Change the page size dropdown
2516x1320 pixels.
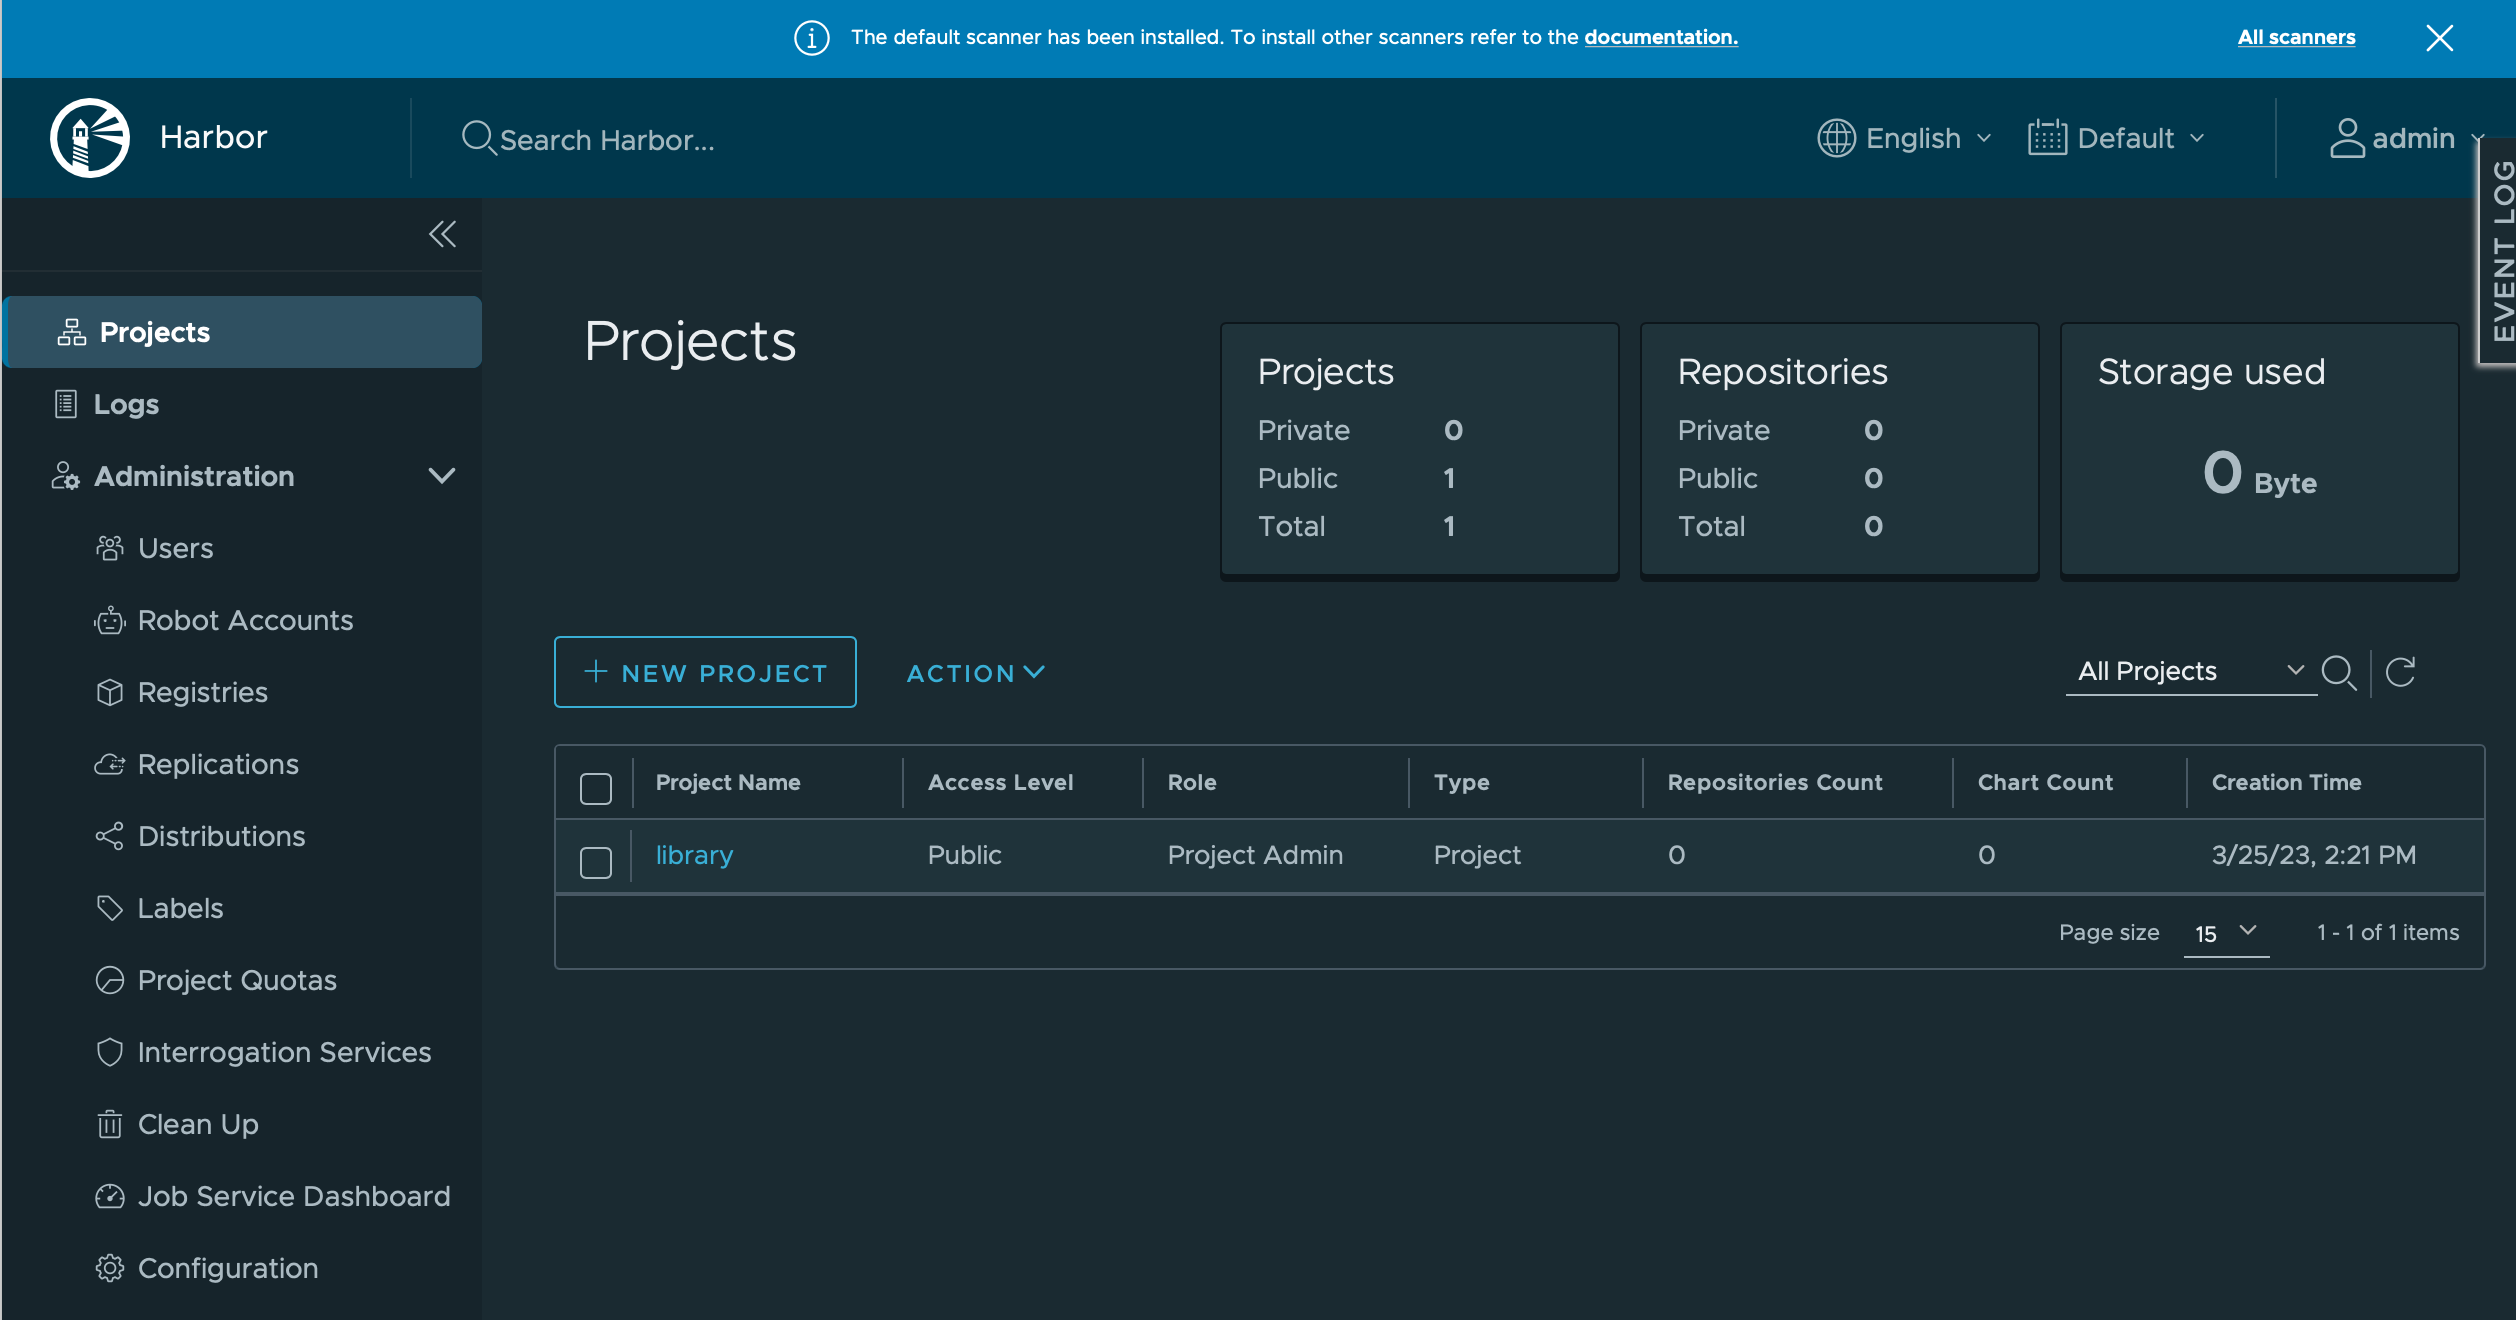point(2226,933)
